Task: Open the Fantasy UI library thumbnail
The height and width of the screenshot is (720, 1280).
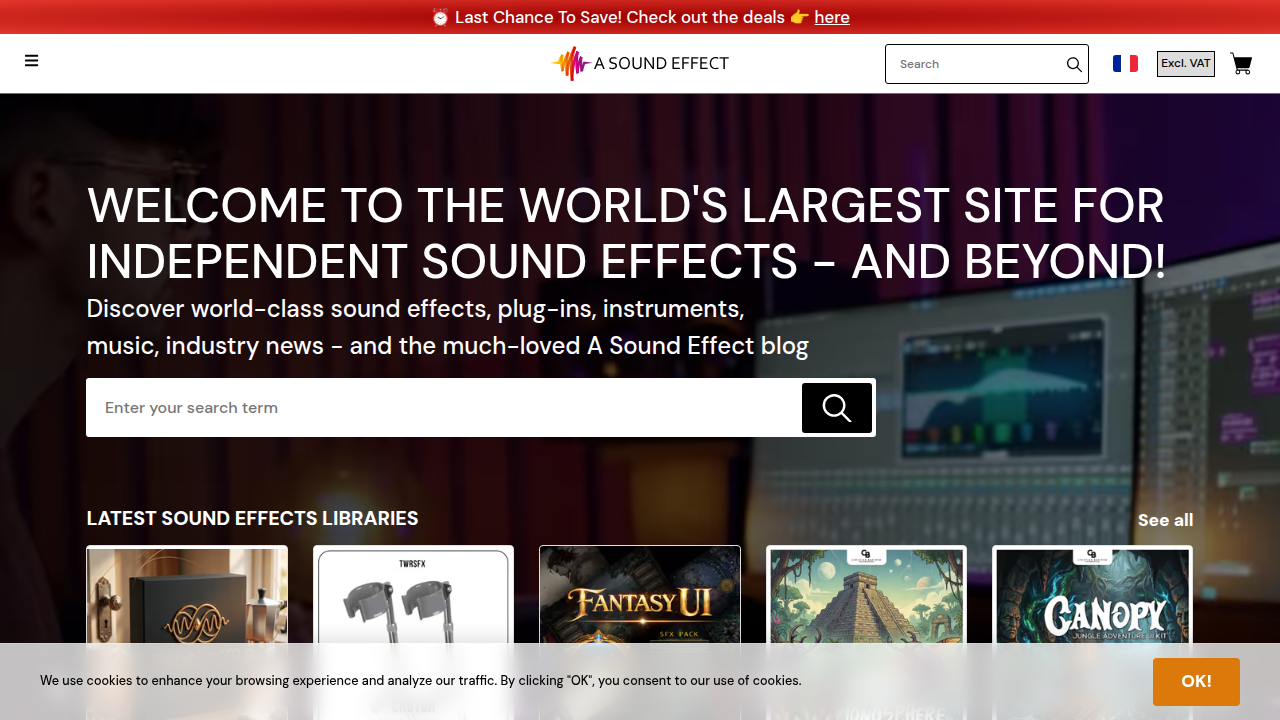Action: click(x=640, y=596)
